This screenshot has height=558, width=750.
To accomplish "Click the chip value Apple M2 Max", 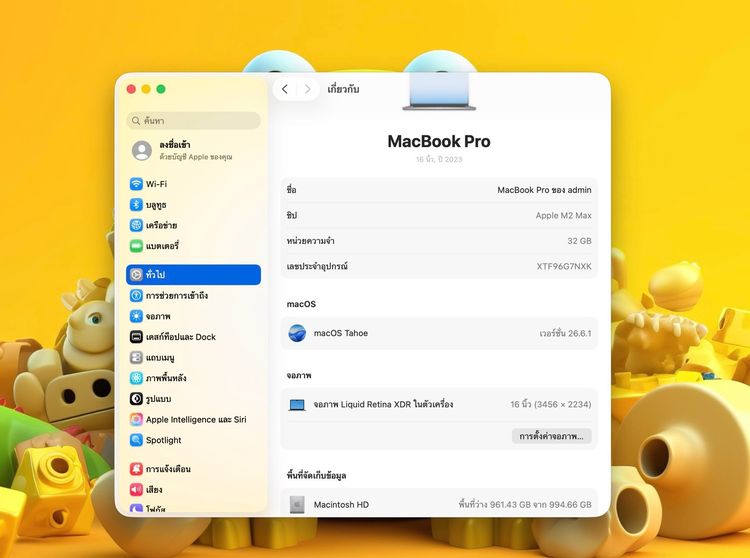I will pyautogui.click(x=563, y=216).
